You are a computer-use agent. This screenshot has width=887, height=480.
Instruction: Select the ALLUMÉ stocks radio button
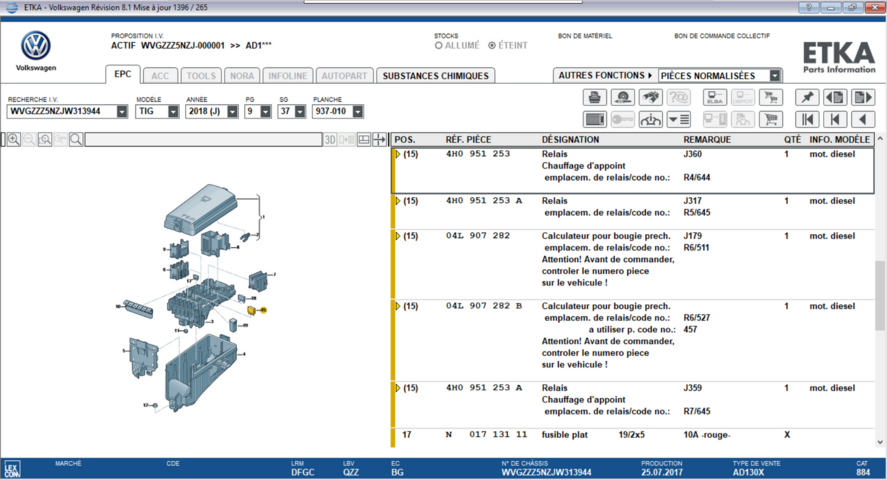(x=438, y=46)
